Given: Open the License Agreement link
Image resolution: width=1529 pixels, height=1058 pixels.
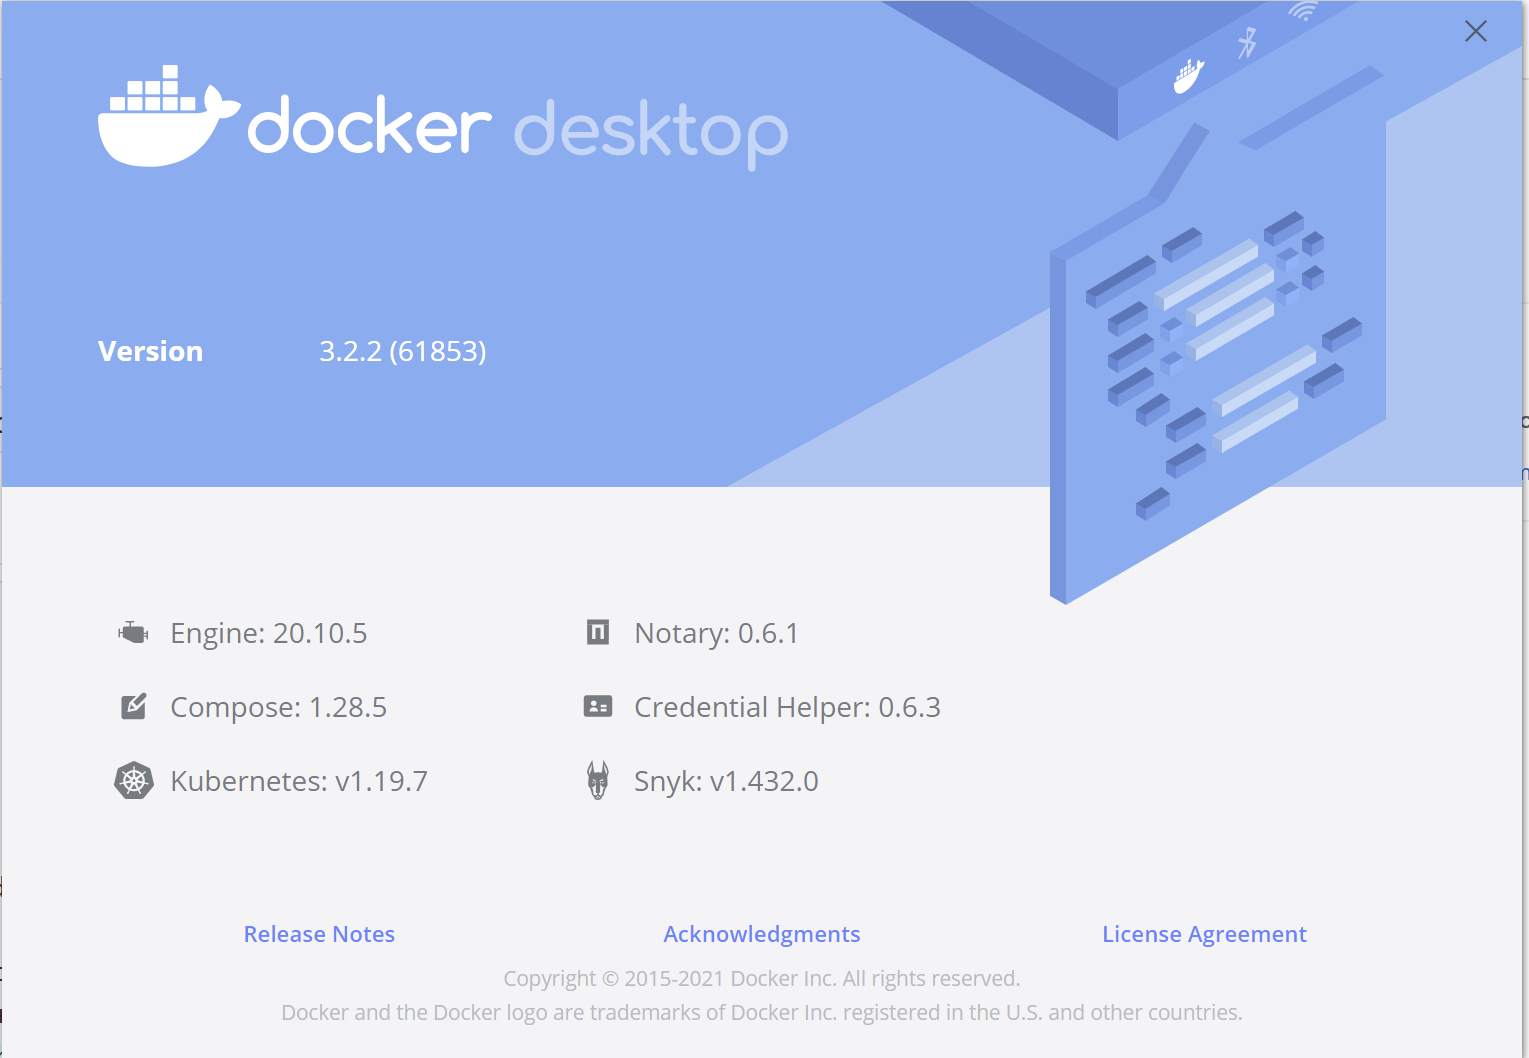Looking at the screenshot, I should tap(1204, 934).
